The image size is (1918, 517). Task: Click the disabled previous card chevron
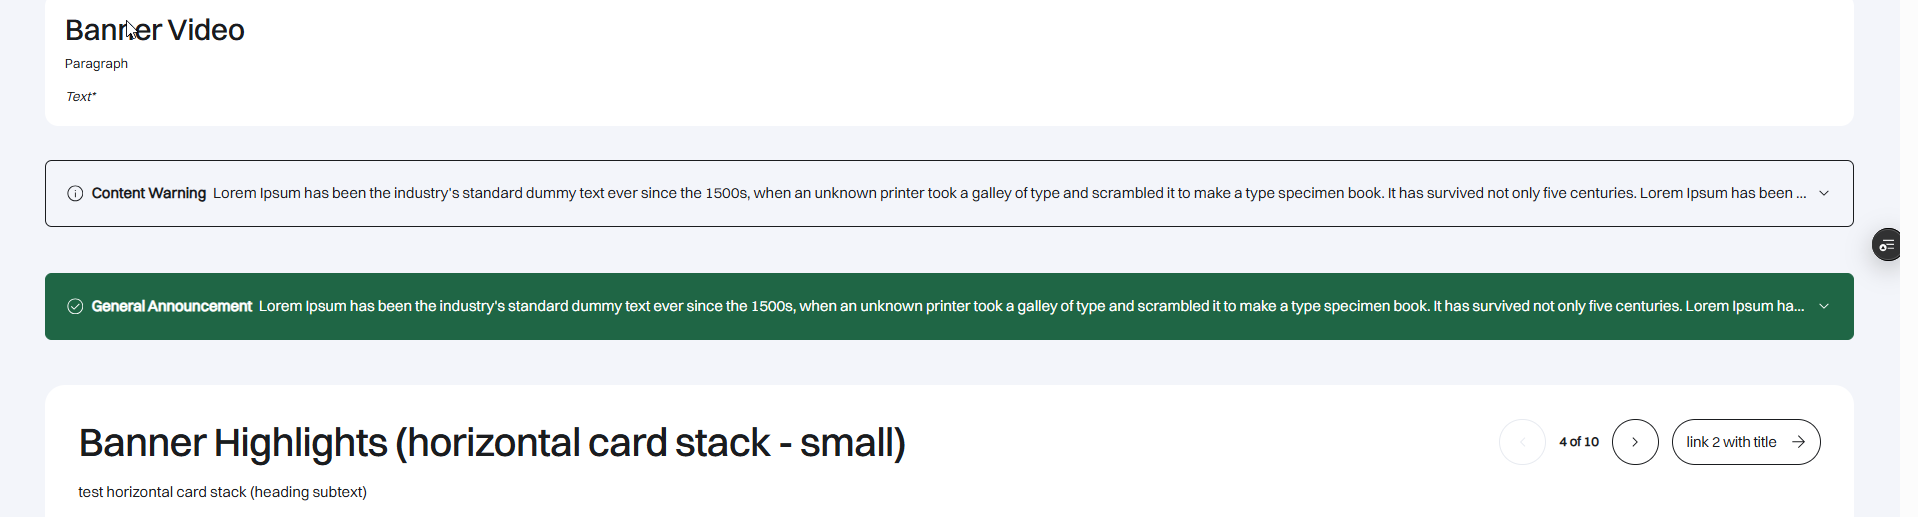tap(1522, 442)
